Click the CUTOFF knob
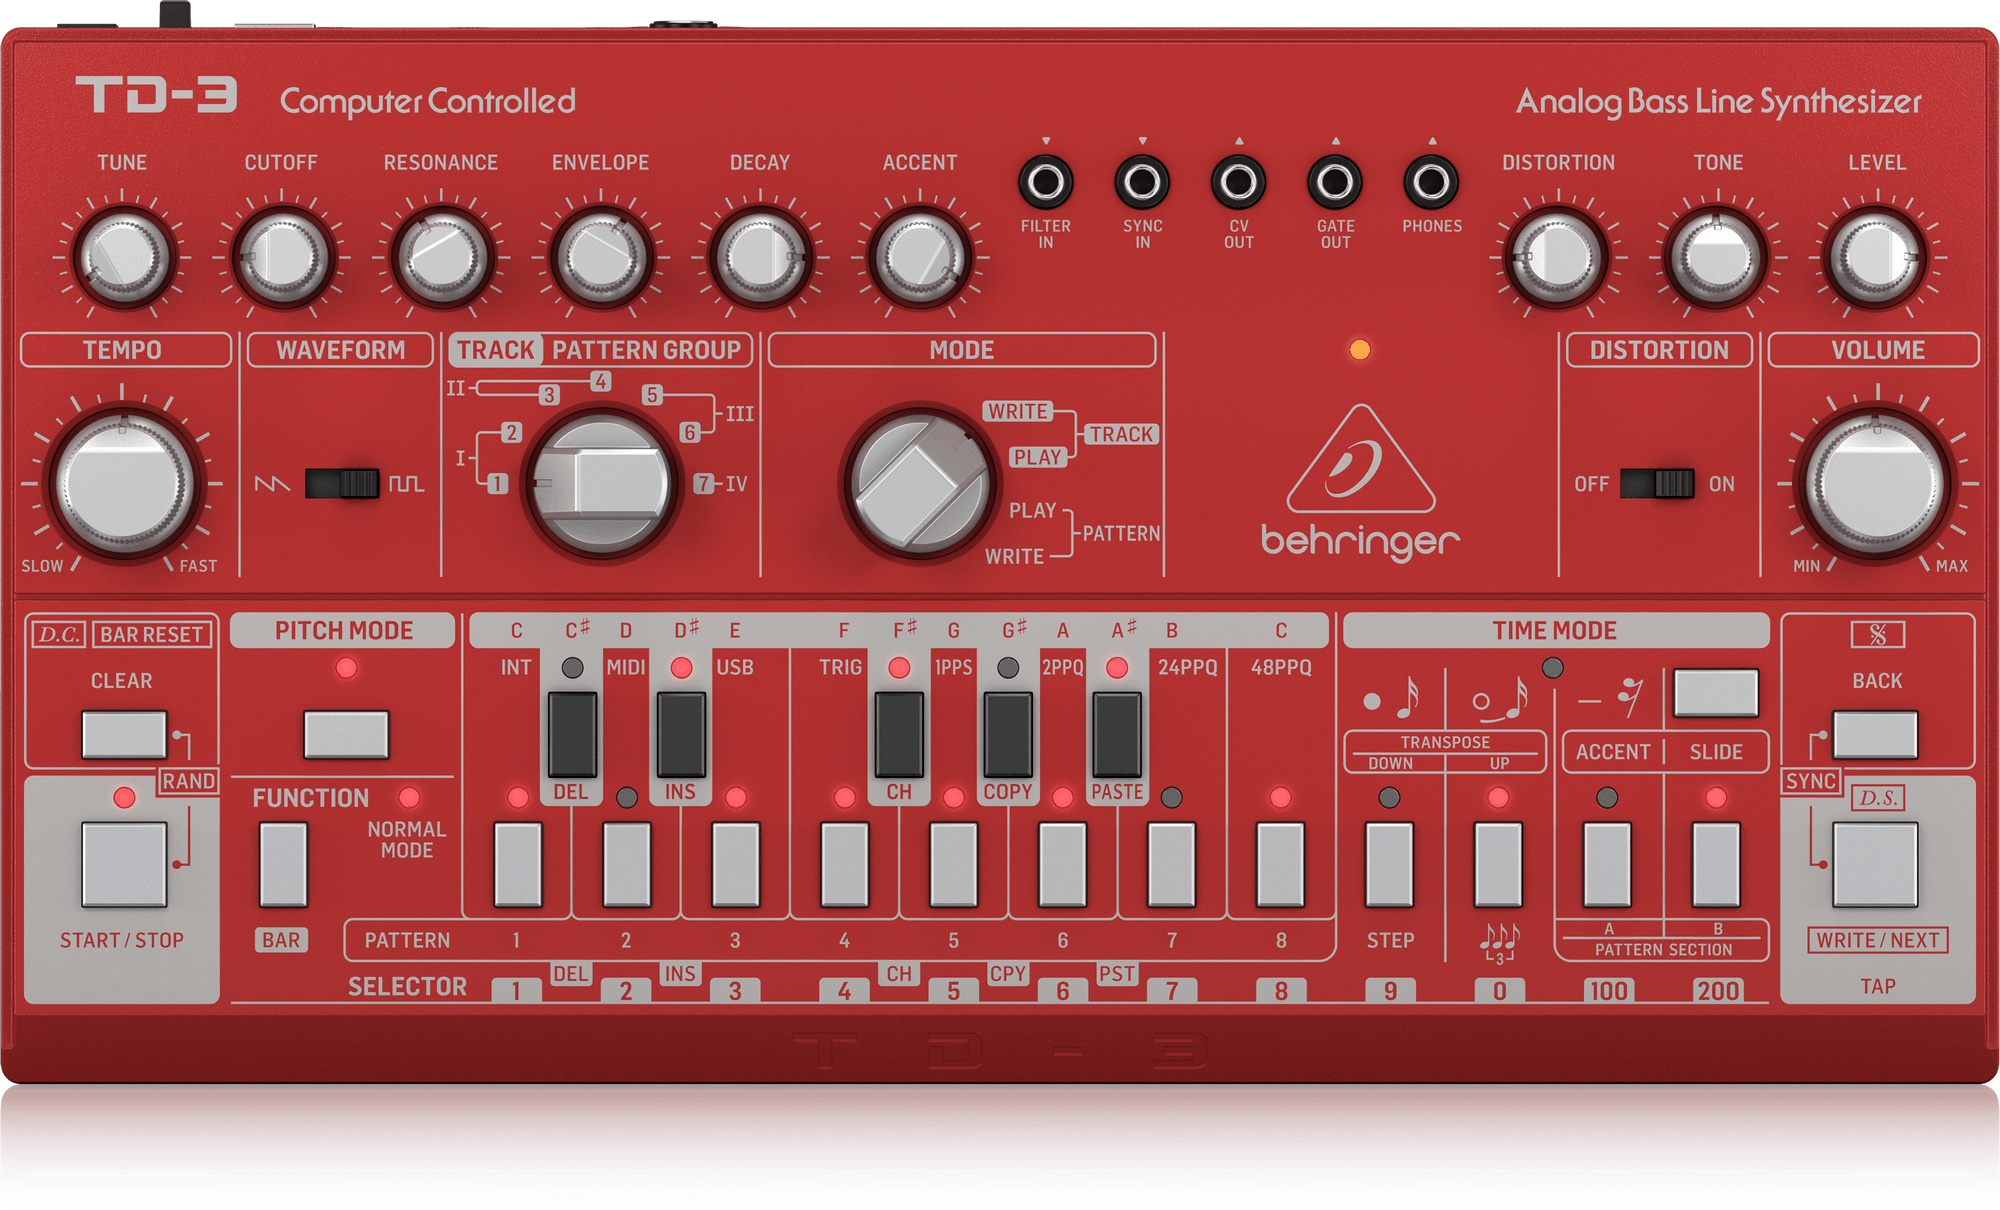This screenshot has width=2000, height=1210. pyautogui.click(x=282, y=258)
